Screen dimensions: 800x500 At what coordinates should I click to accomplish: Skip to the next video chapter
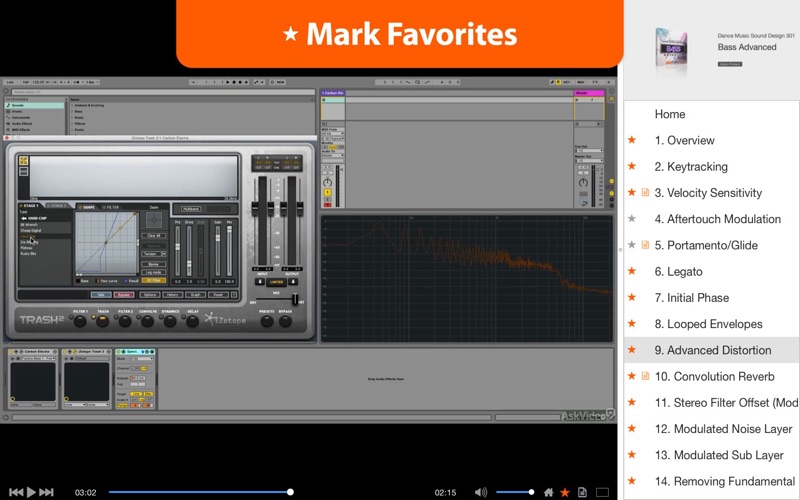tap(46, 492)
